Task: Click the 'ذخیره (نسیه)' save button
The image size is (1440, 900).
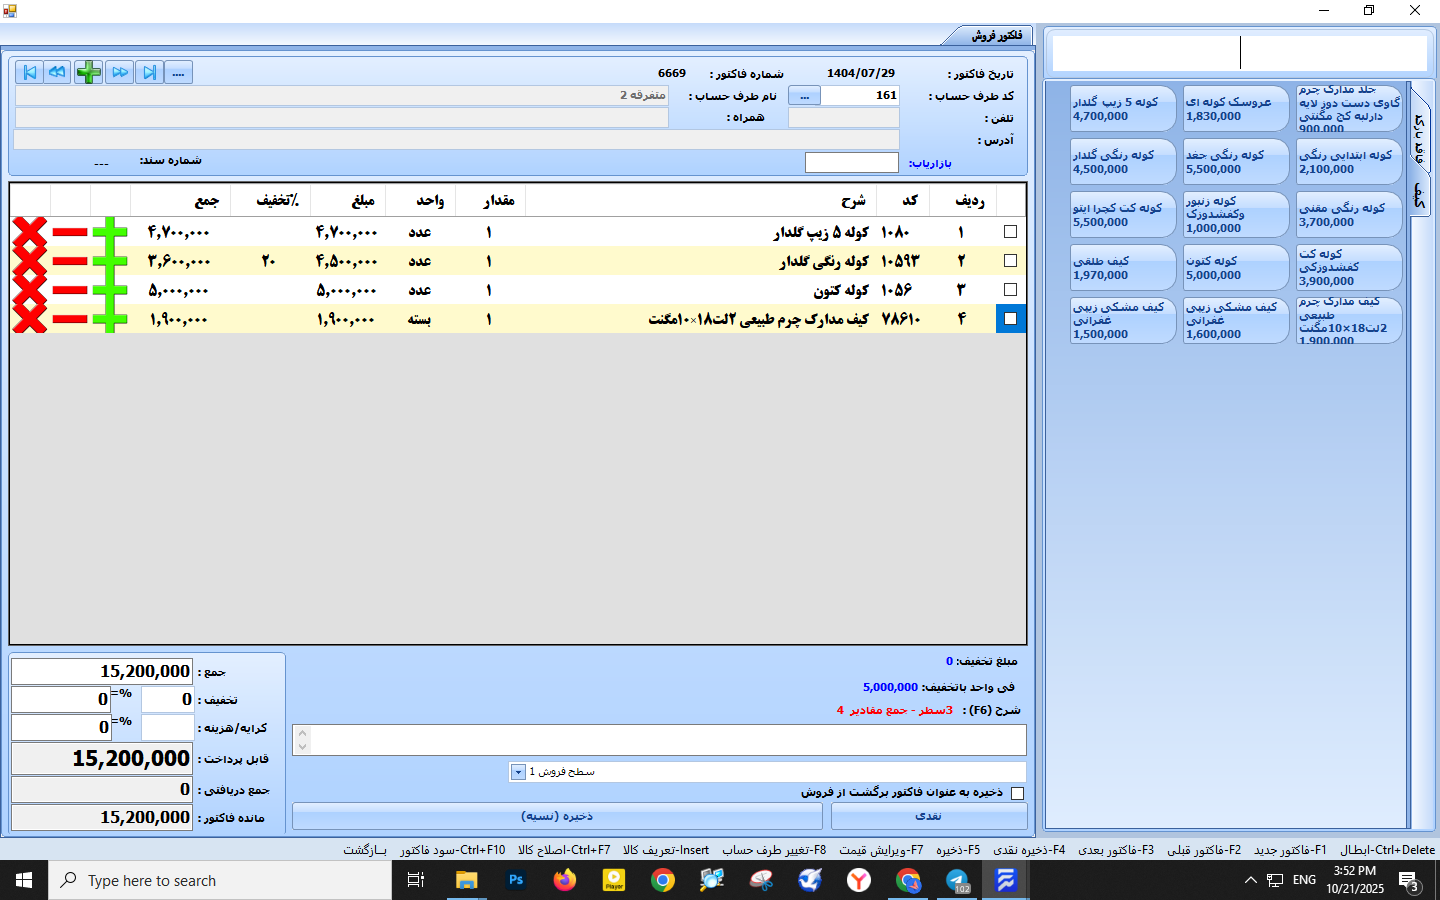Action: point(557,816)
